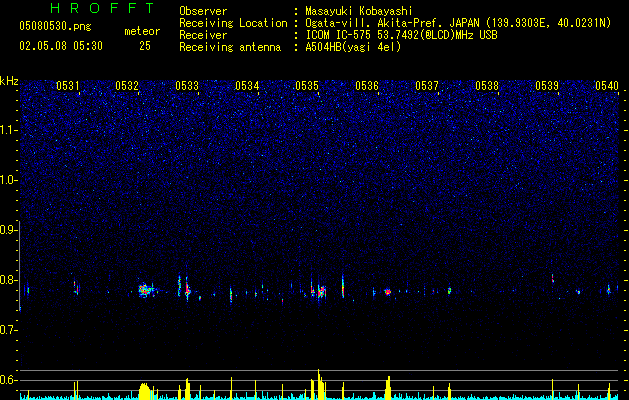Image resolution: width=629 pixels, height=400 pixels.
Task: Click the 0.6 kHz axis label
Action: point(8,380)
